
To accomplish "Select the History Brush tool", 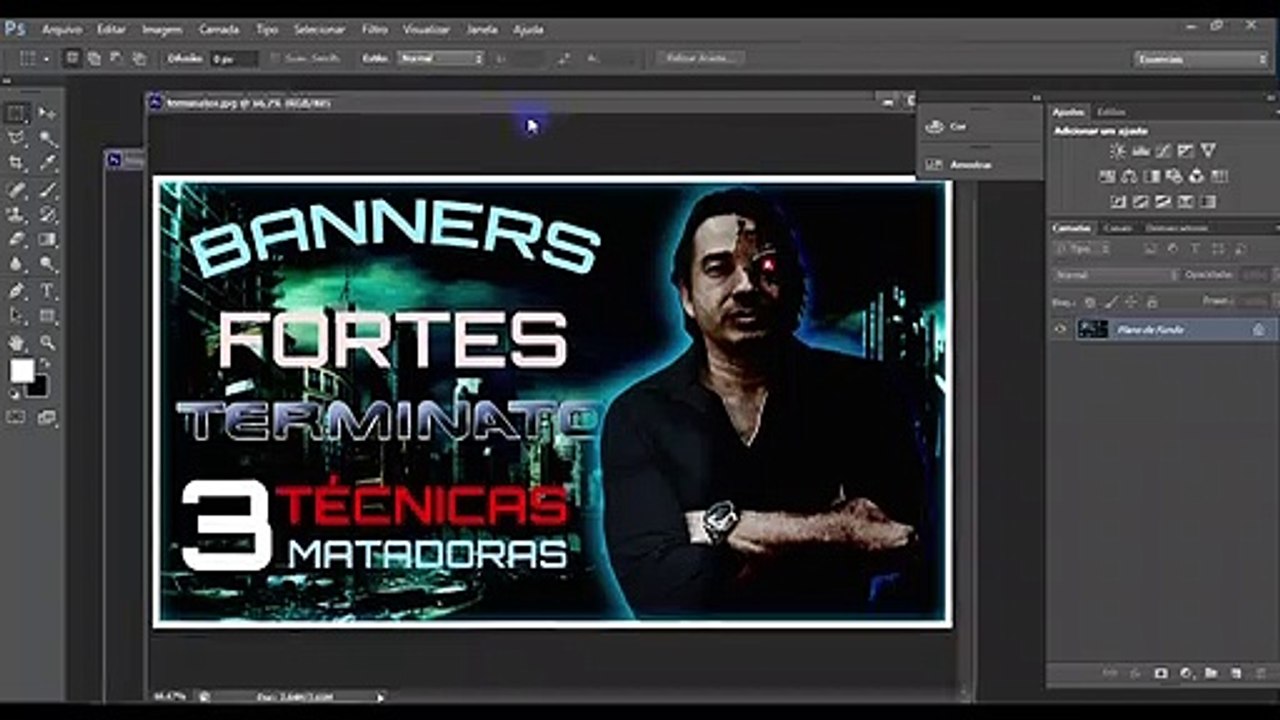I will [47, 214].
